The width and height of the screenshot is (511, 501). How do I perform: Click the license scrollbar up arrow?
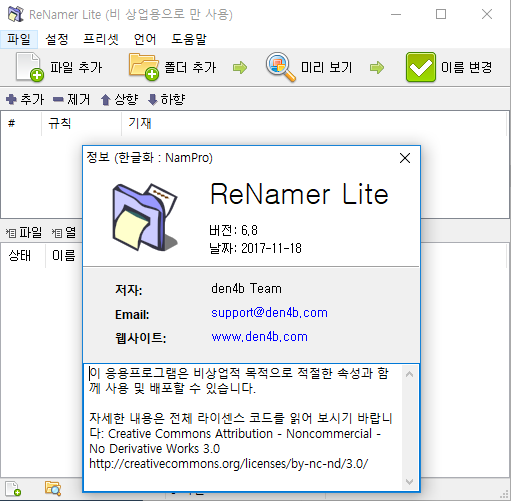point(410,374)
